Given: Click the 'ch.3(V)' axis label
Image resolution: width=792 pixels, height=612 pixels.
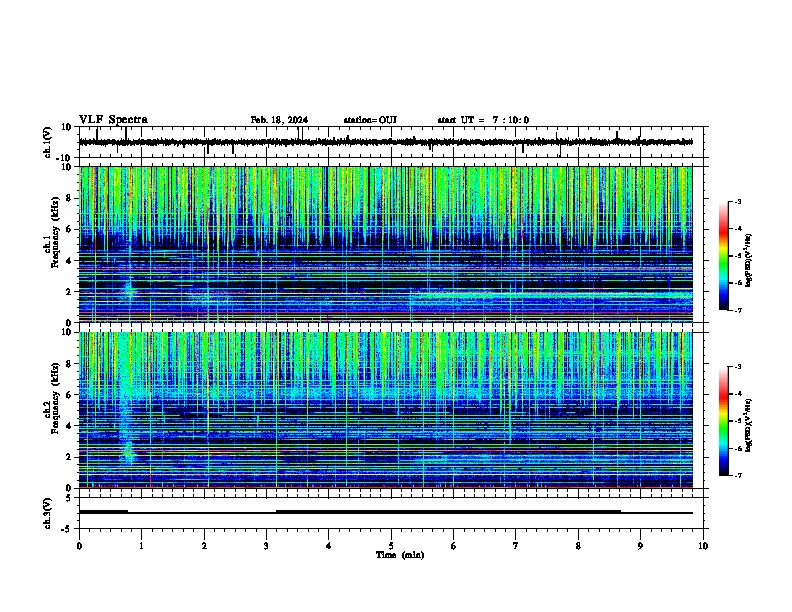Looking at the screenshot, I should (48, 514).
